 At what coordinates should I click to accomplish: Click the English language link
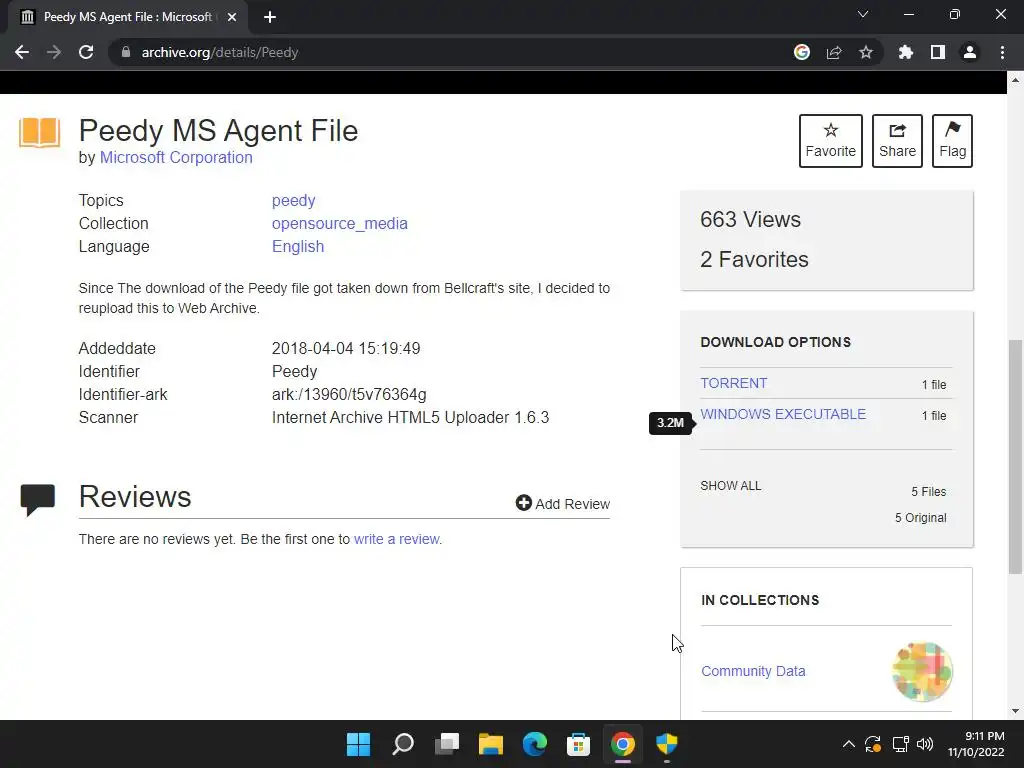coord(298,246)
